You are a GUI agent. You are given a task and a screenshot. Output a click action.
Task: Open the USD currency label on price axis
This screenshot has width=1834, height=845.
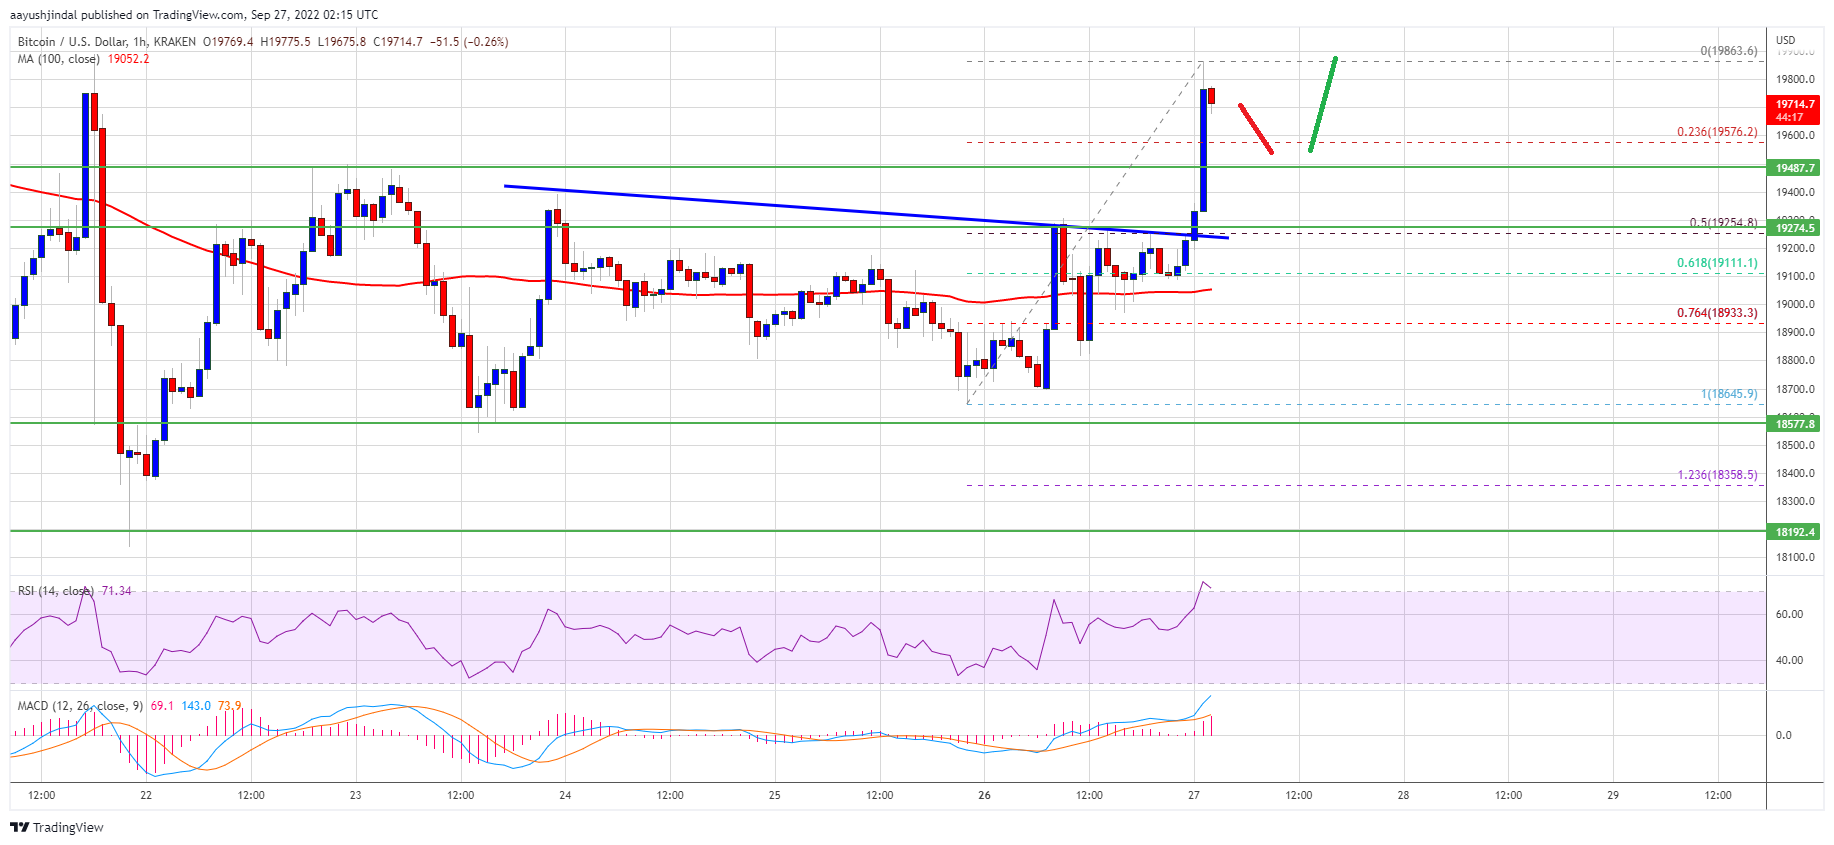tap(1785, 40)
